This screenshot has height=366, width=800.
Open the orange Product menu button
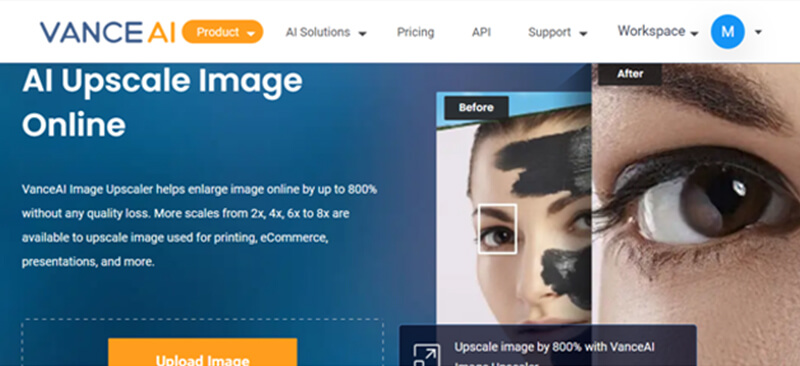tap(222, 32)
